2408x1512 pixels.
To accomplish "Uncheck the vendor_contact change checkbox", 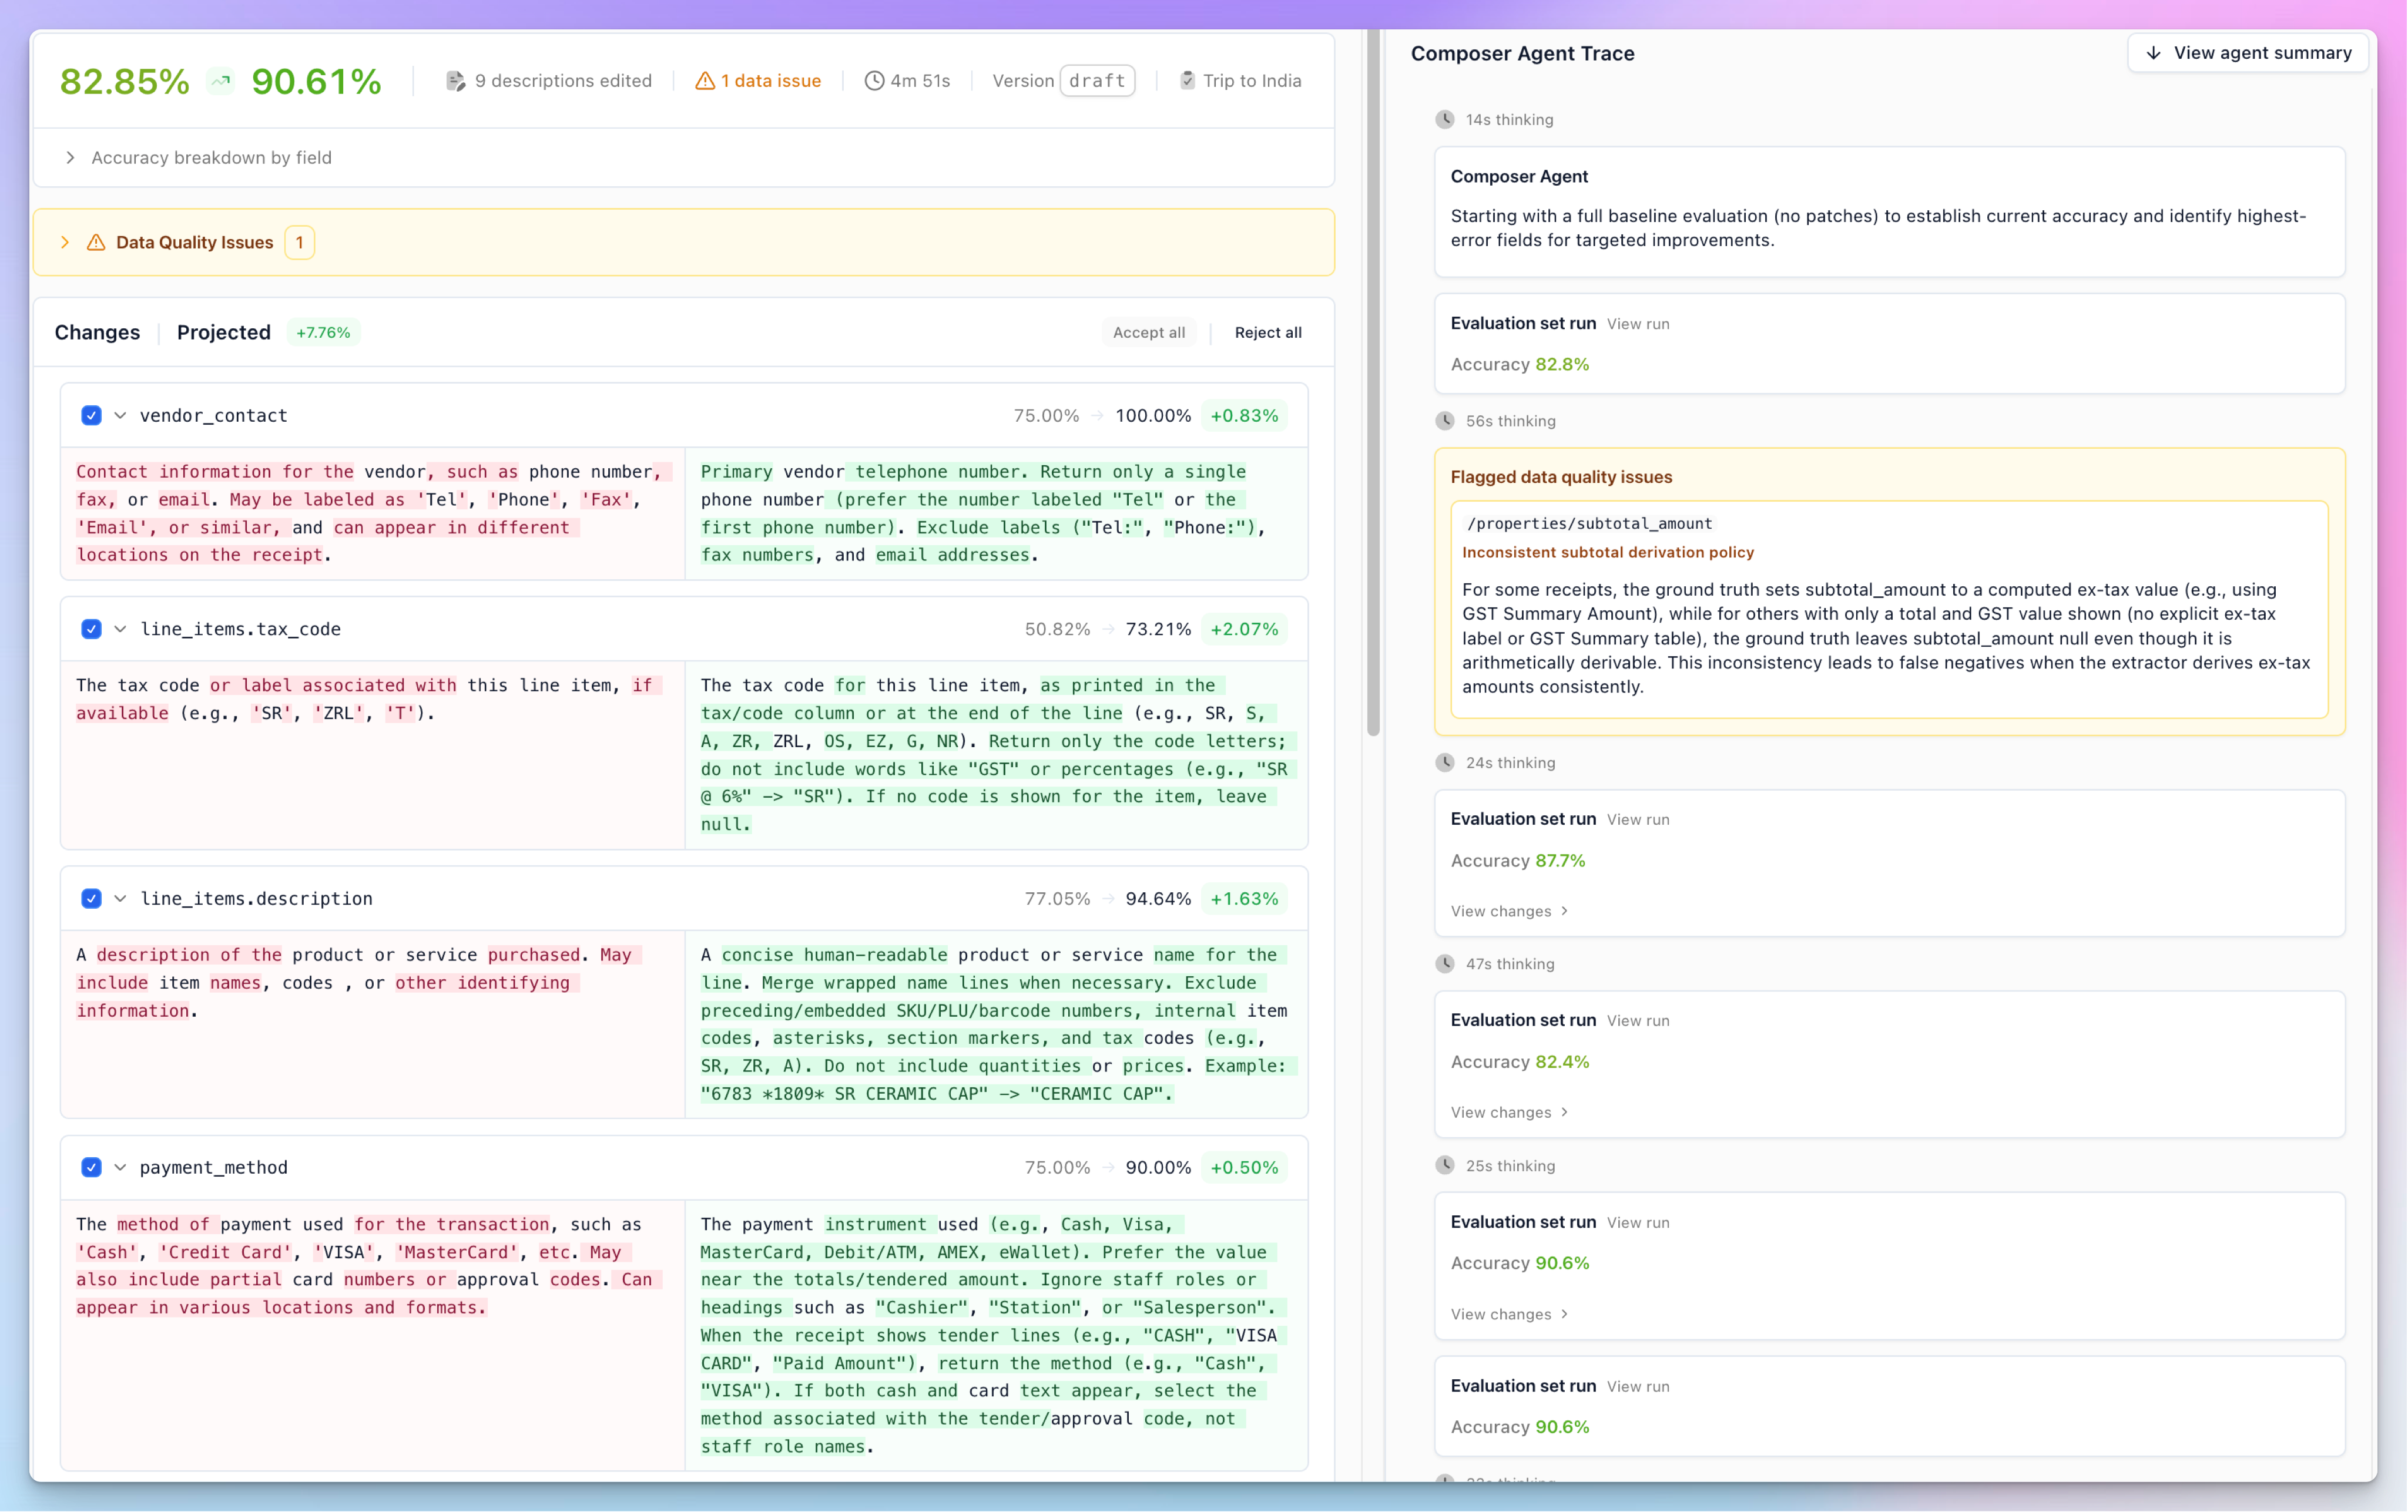I will [x=91, y=415].
